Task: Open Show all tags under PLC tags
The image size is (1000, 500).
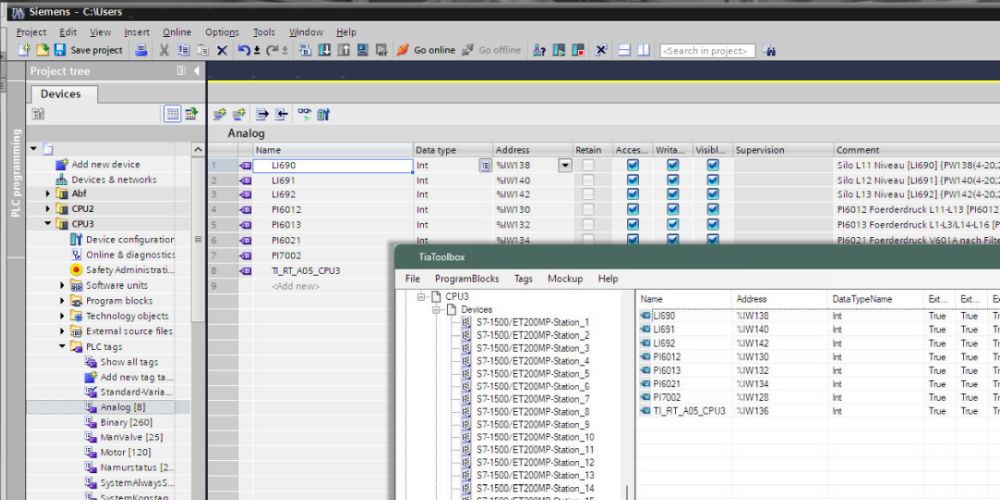Action: click(129, 362)
